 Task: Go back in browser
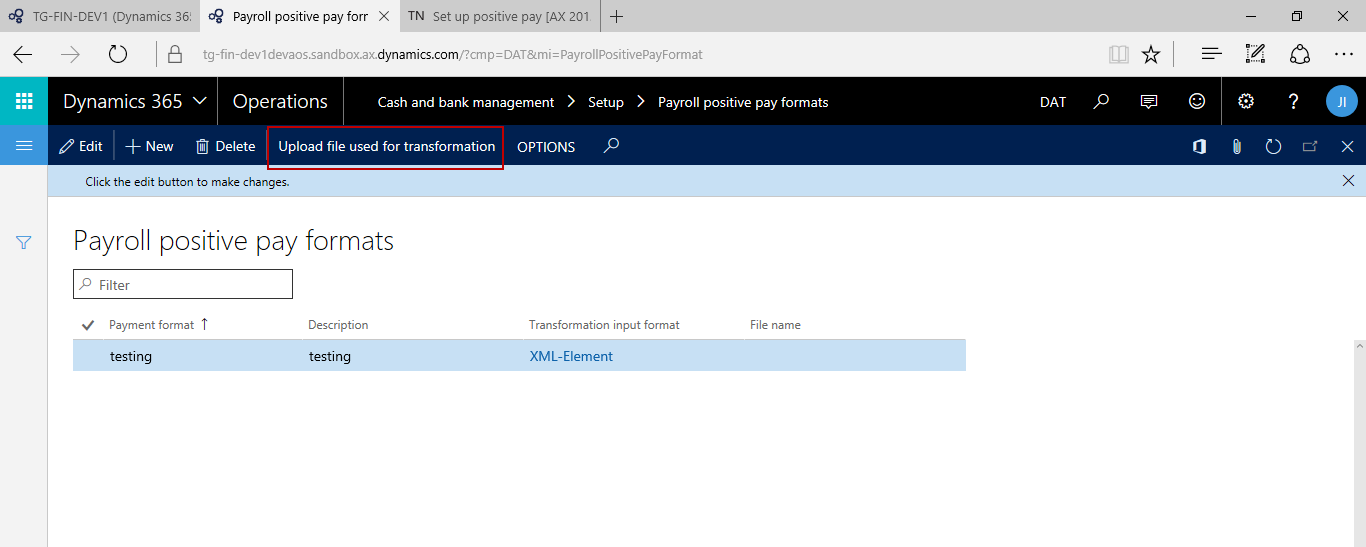(23, 54)
